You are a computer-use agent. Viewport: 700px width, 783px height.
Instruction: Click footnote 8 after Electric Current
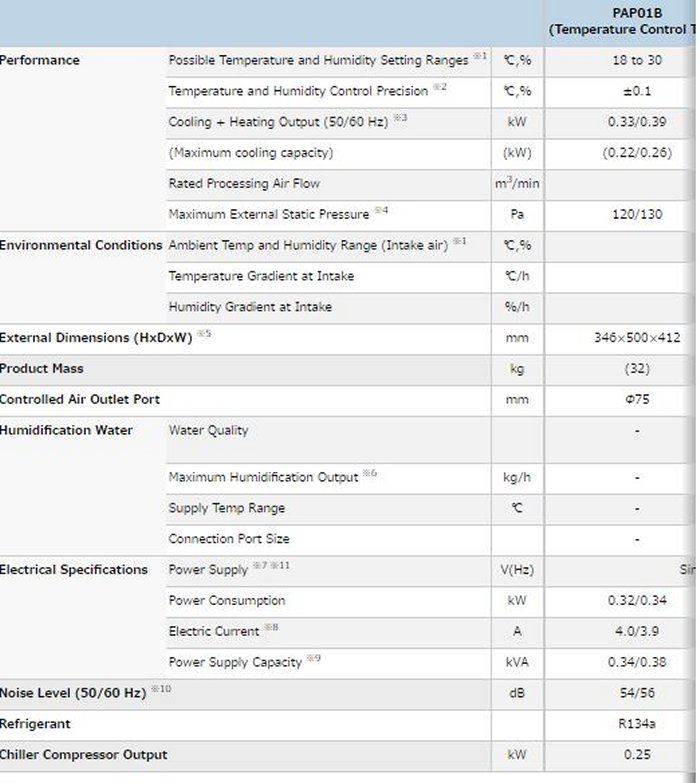(271, 627)
